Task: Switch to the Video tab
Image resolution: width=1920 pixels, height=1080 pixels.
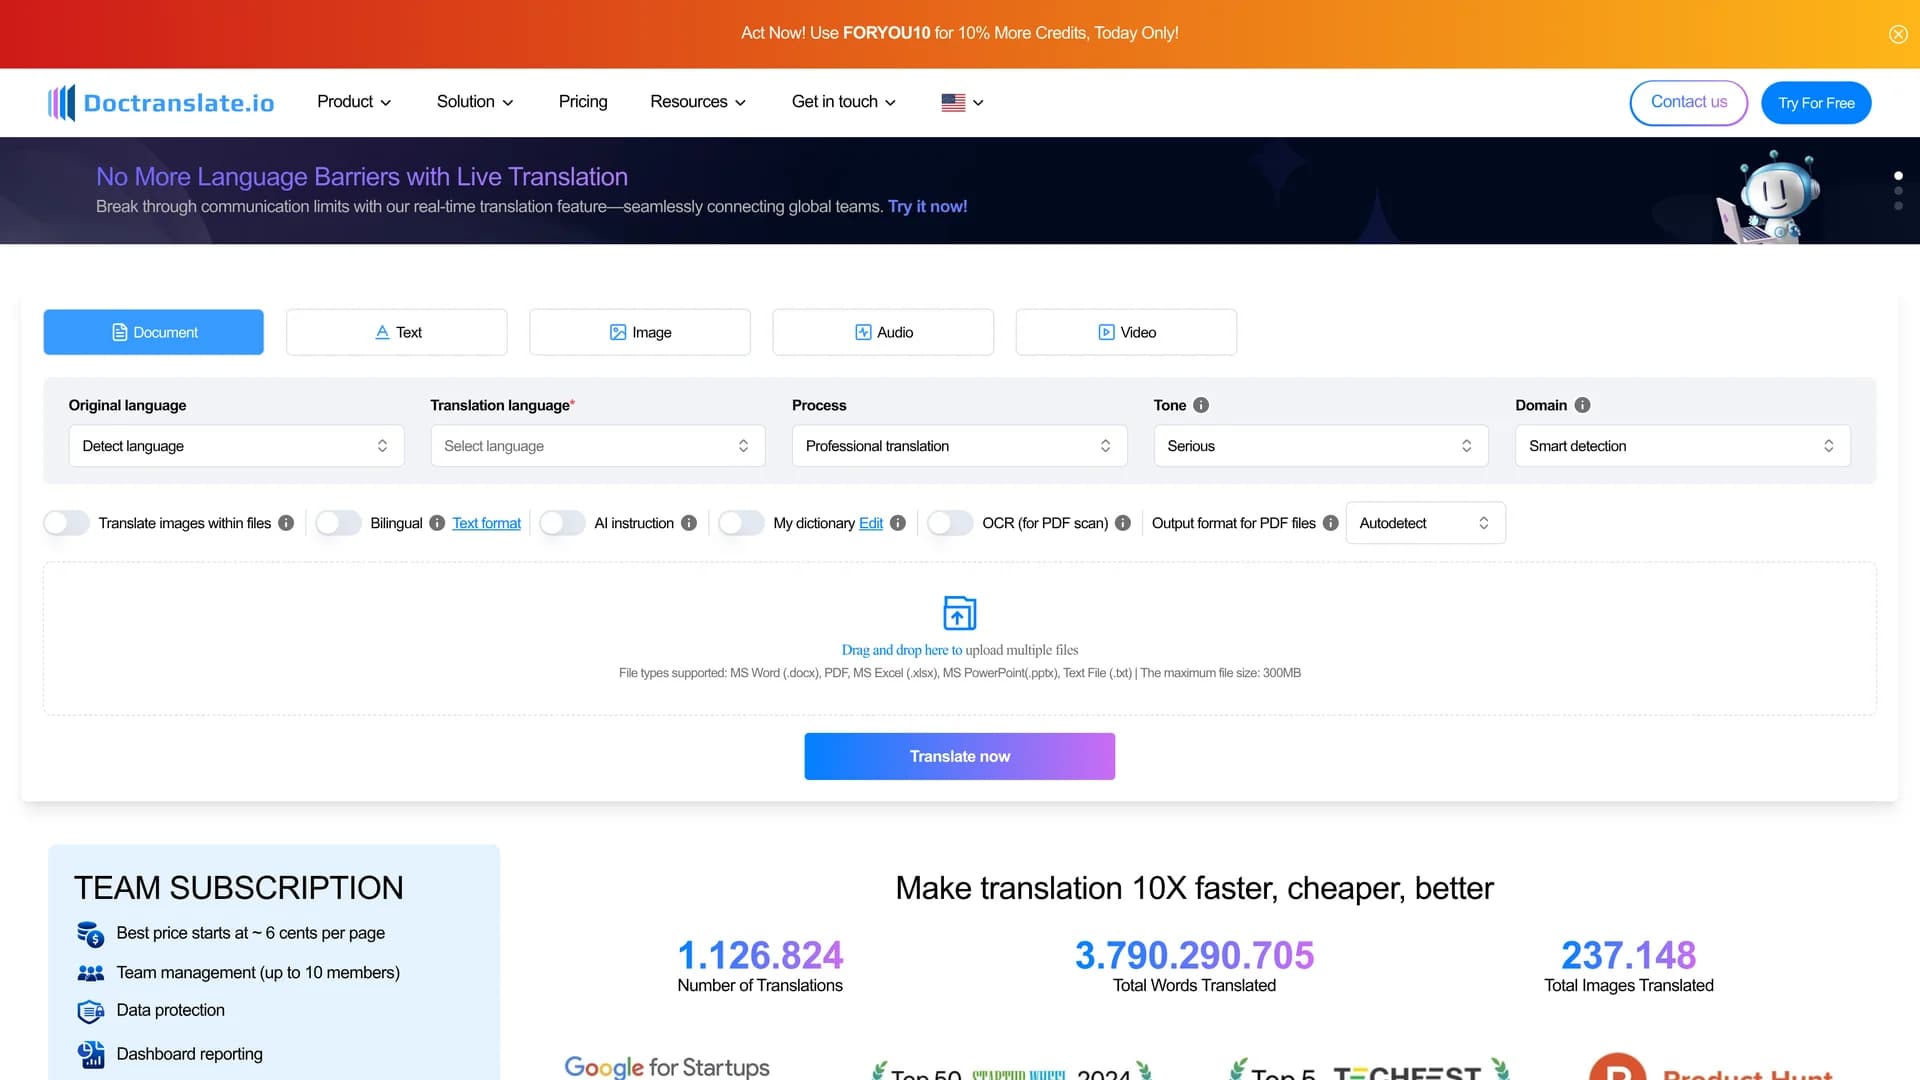Action: [x=1126, y=332]
